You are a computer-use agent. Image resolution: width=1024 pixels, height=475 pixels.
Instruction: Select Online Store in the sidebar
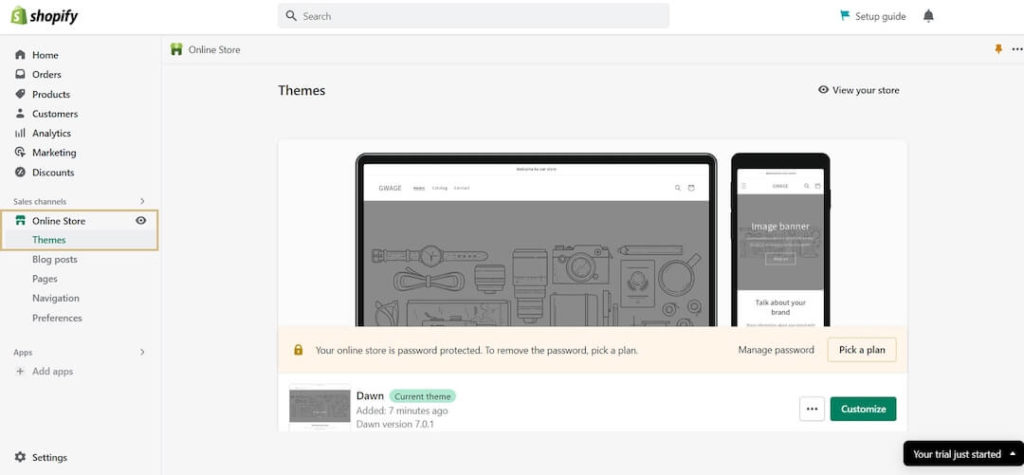[59, 221]
